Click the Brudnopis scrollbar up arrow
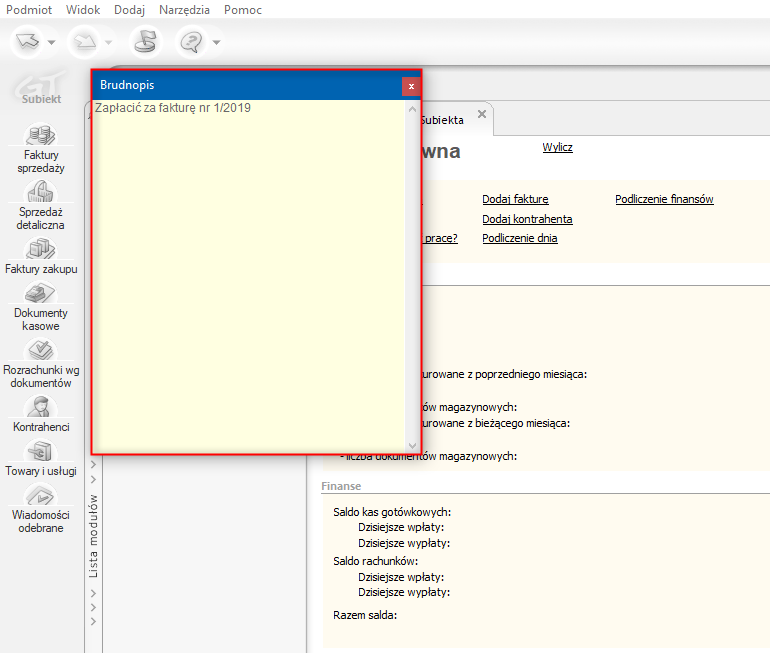Image resolution: width=770 pixels, height=653 pixels. pos(412,109)
